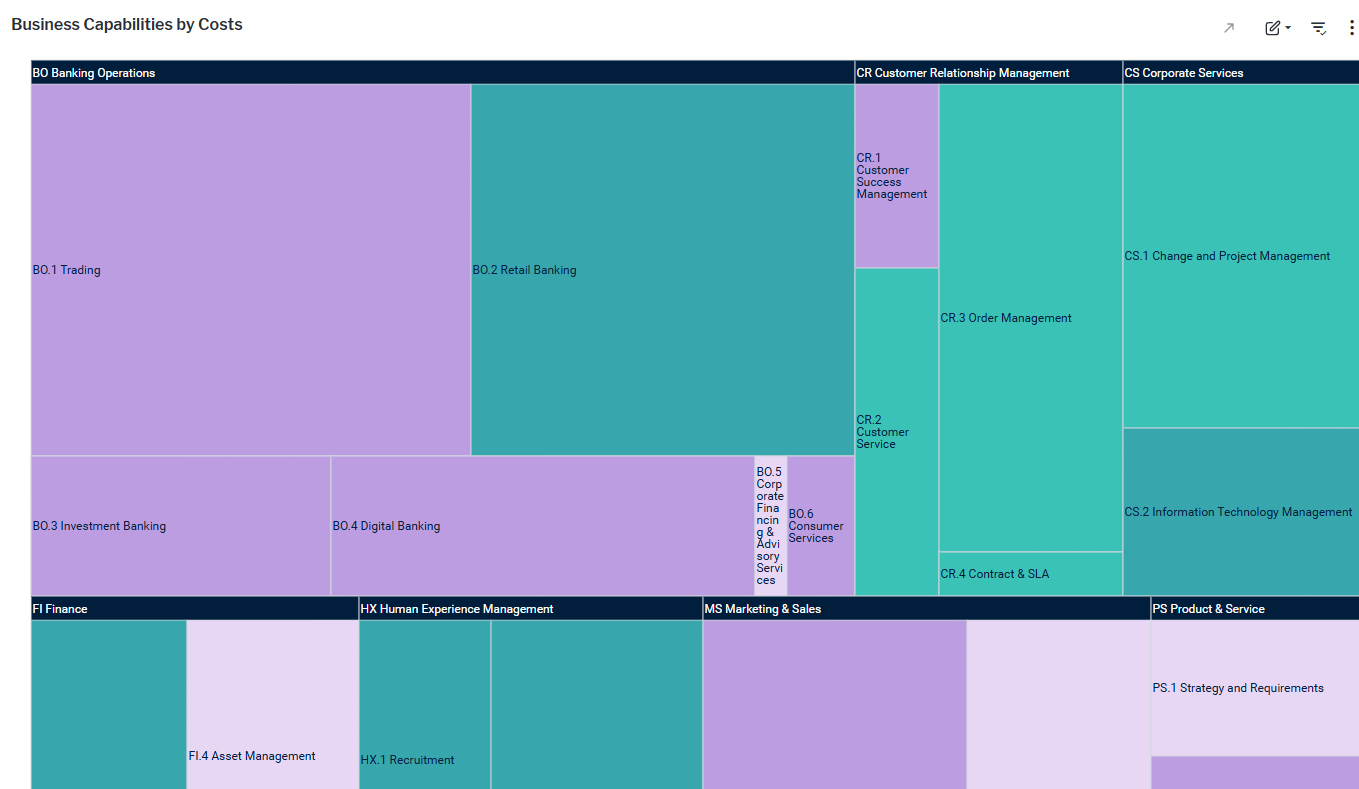The height and width of the screenshot is (789, 1359).
Task: Select the CR.3 Order Management tile
Action: [x=1030, y=318]
